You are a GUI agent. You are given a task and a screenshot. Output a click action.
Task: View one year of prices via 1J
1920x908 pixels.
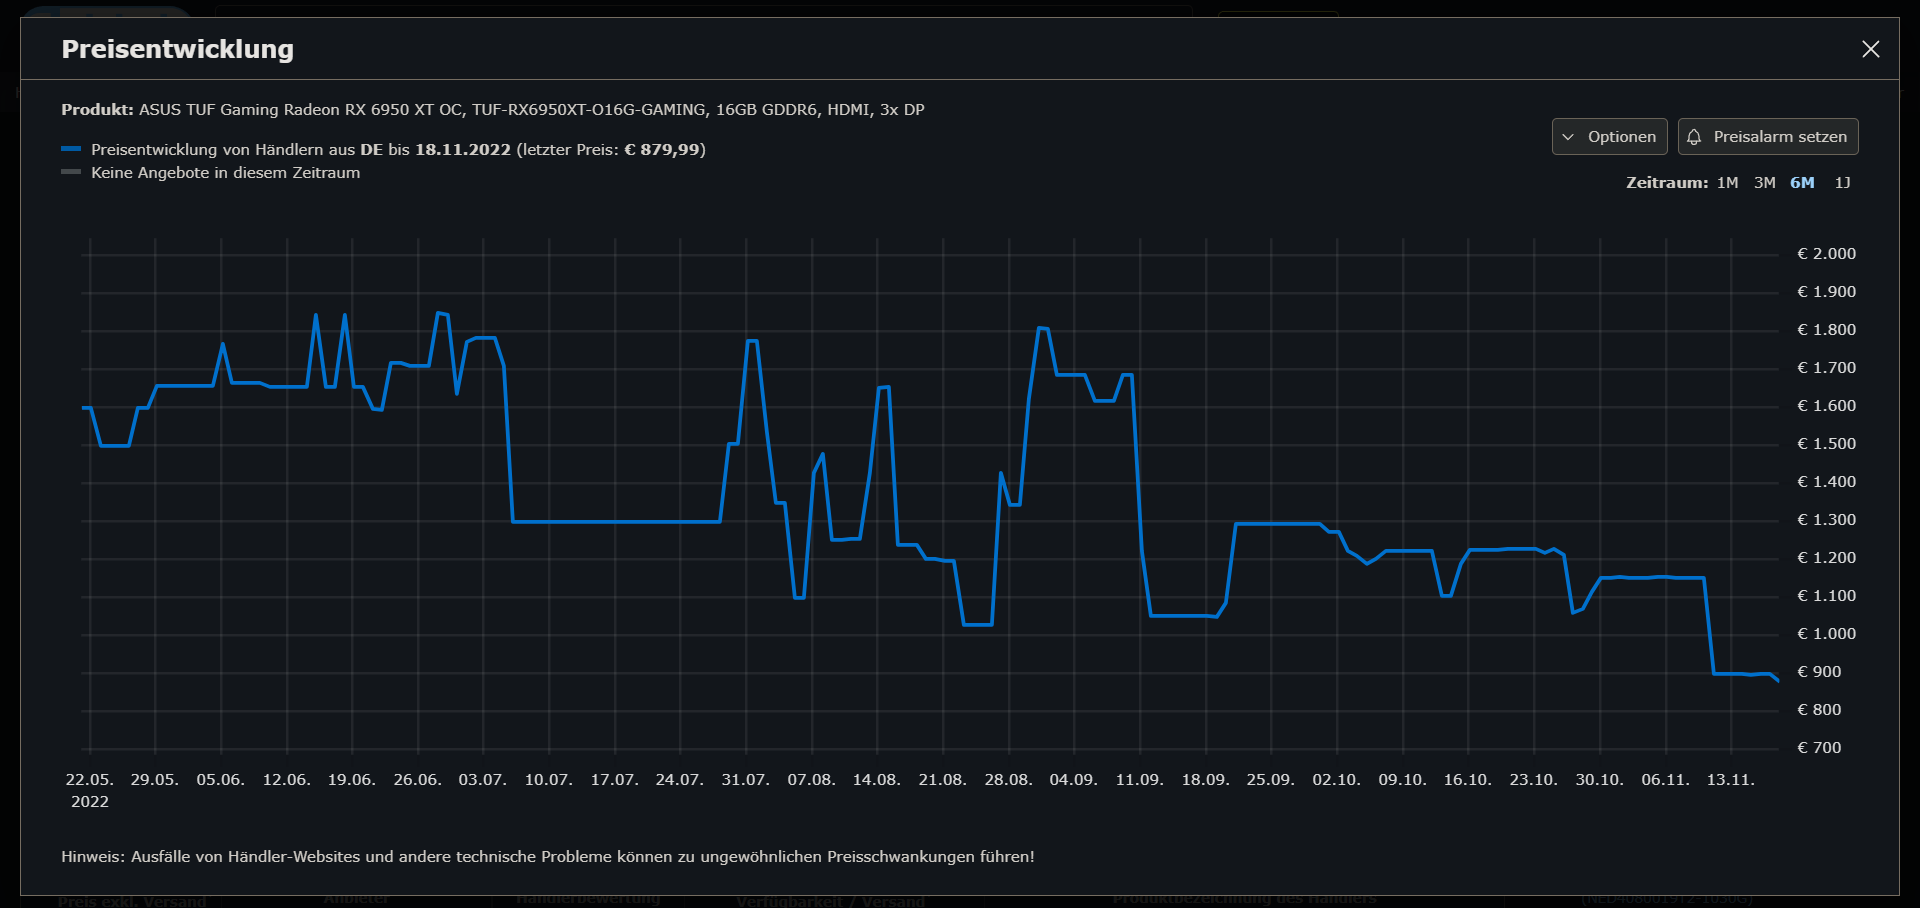point(1843,182)
